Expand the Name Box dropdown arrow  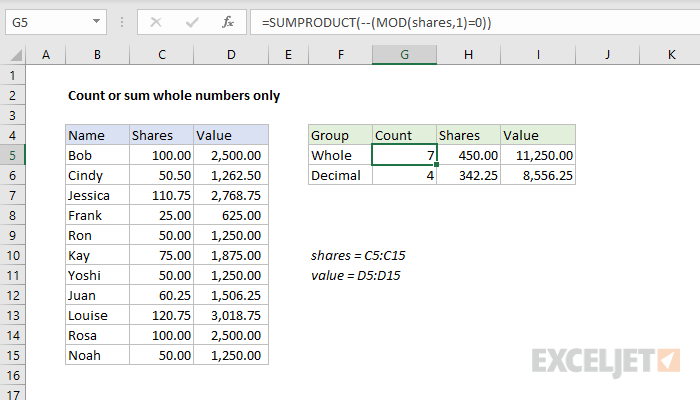point(96,21)
